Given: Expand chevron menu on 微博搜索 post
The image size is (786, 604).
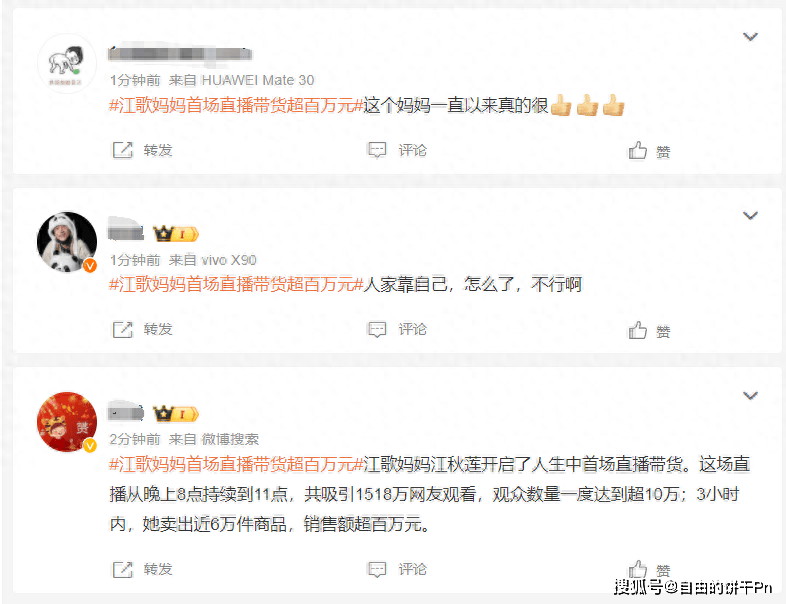Looking at the screenshot, I should tap(750, 395).
